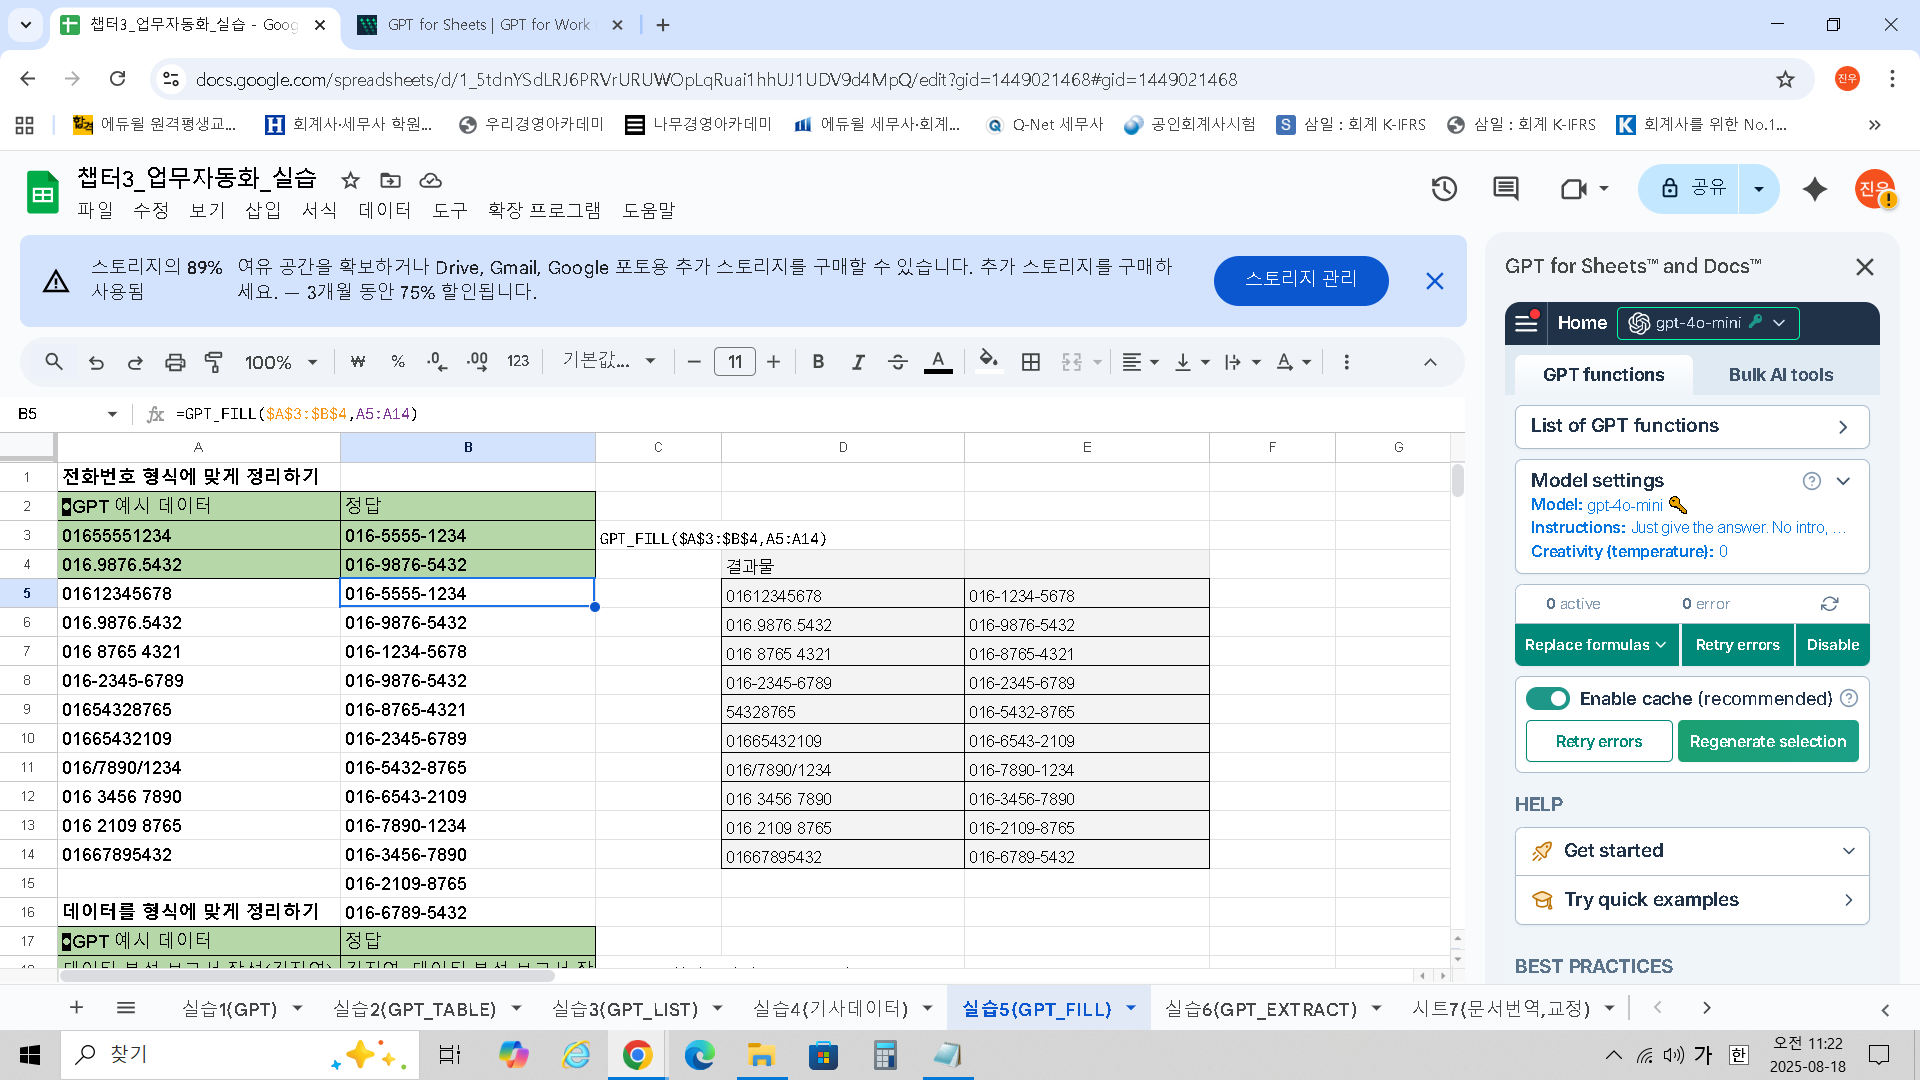
Task: Toggle italic formatting
Action: tap(858, 362)
